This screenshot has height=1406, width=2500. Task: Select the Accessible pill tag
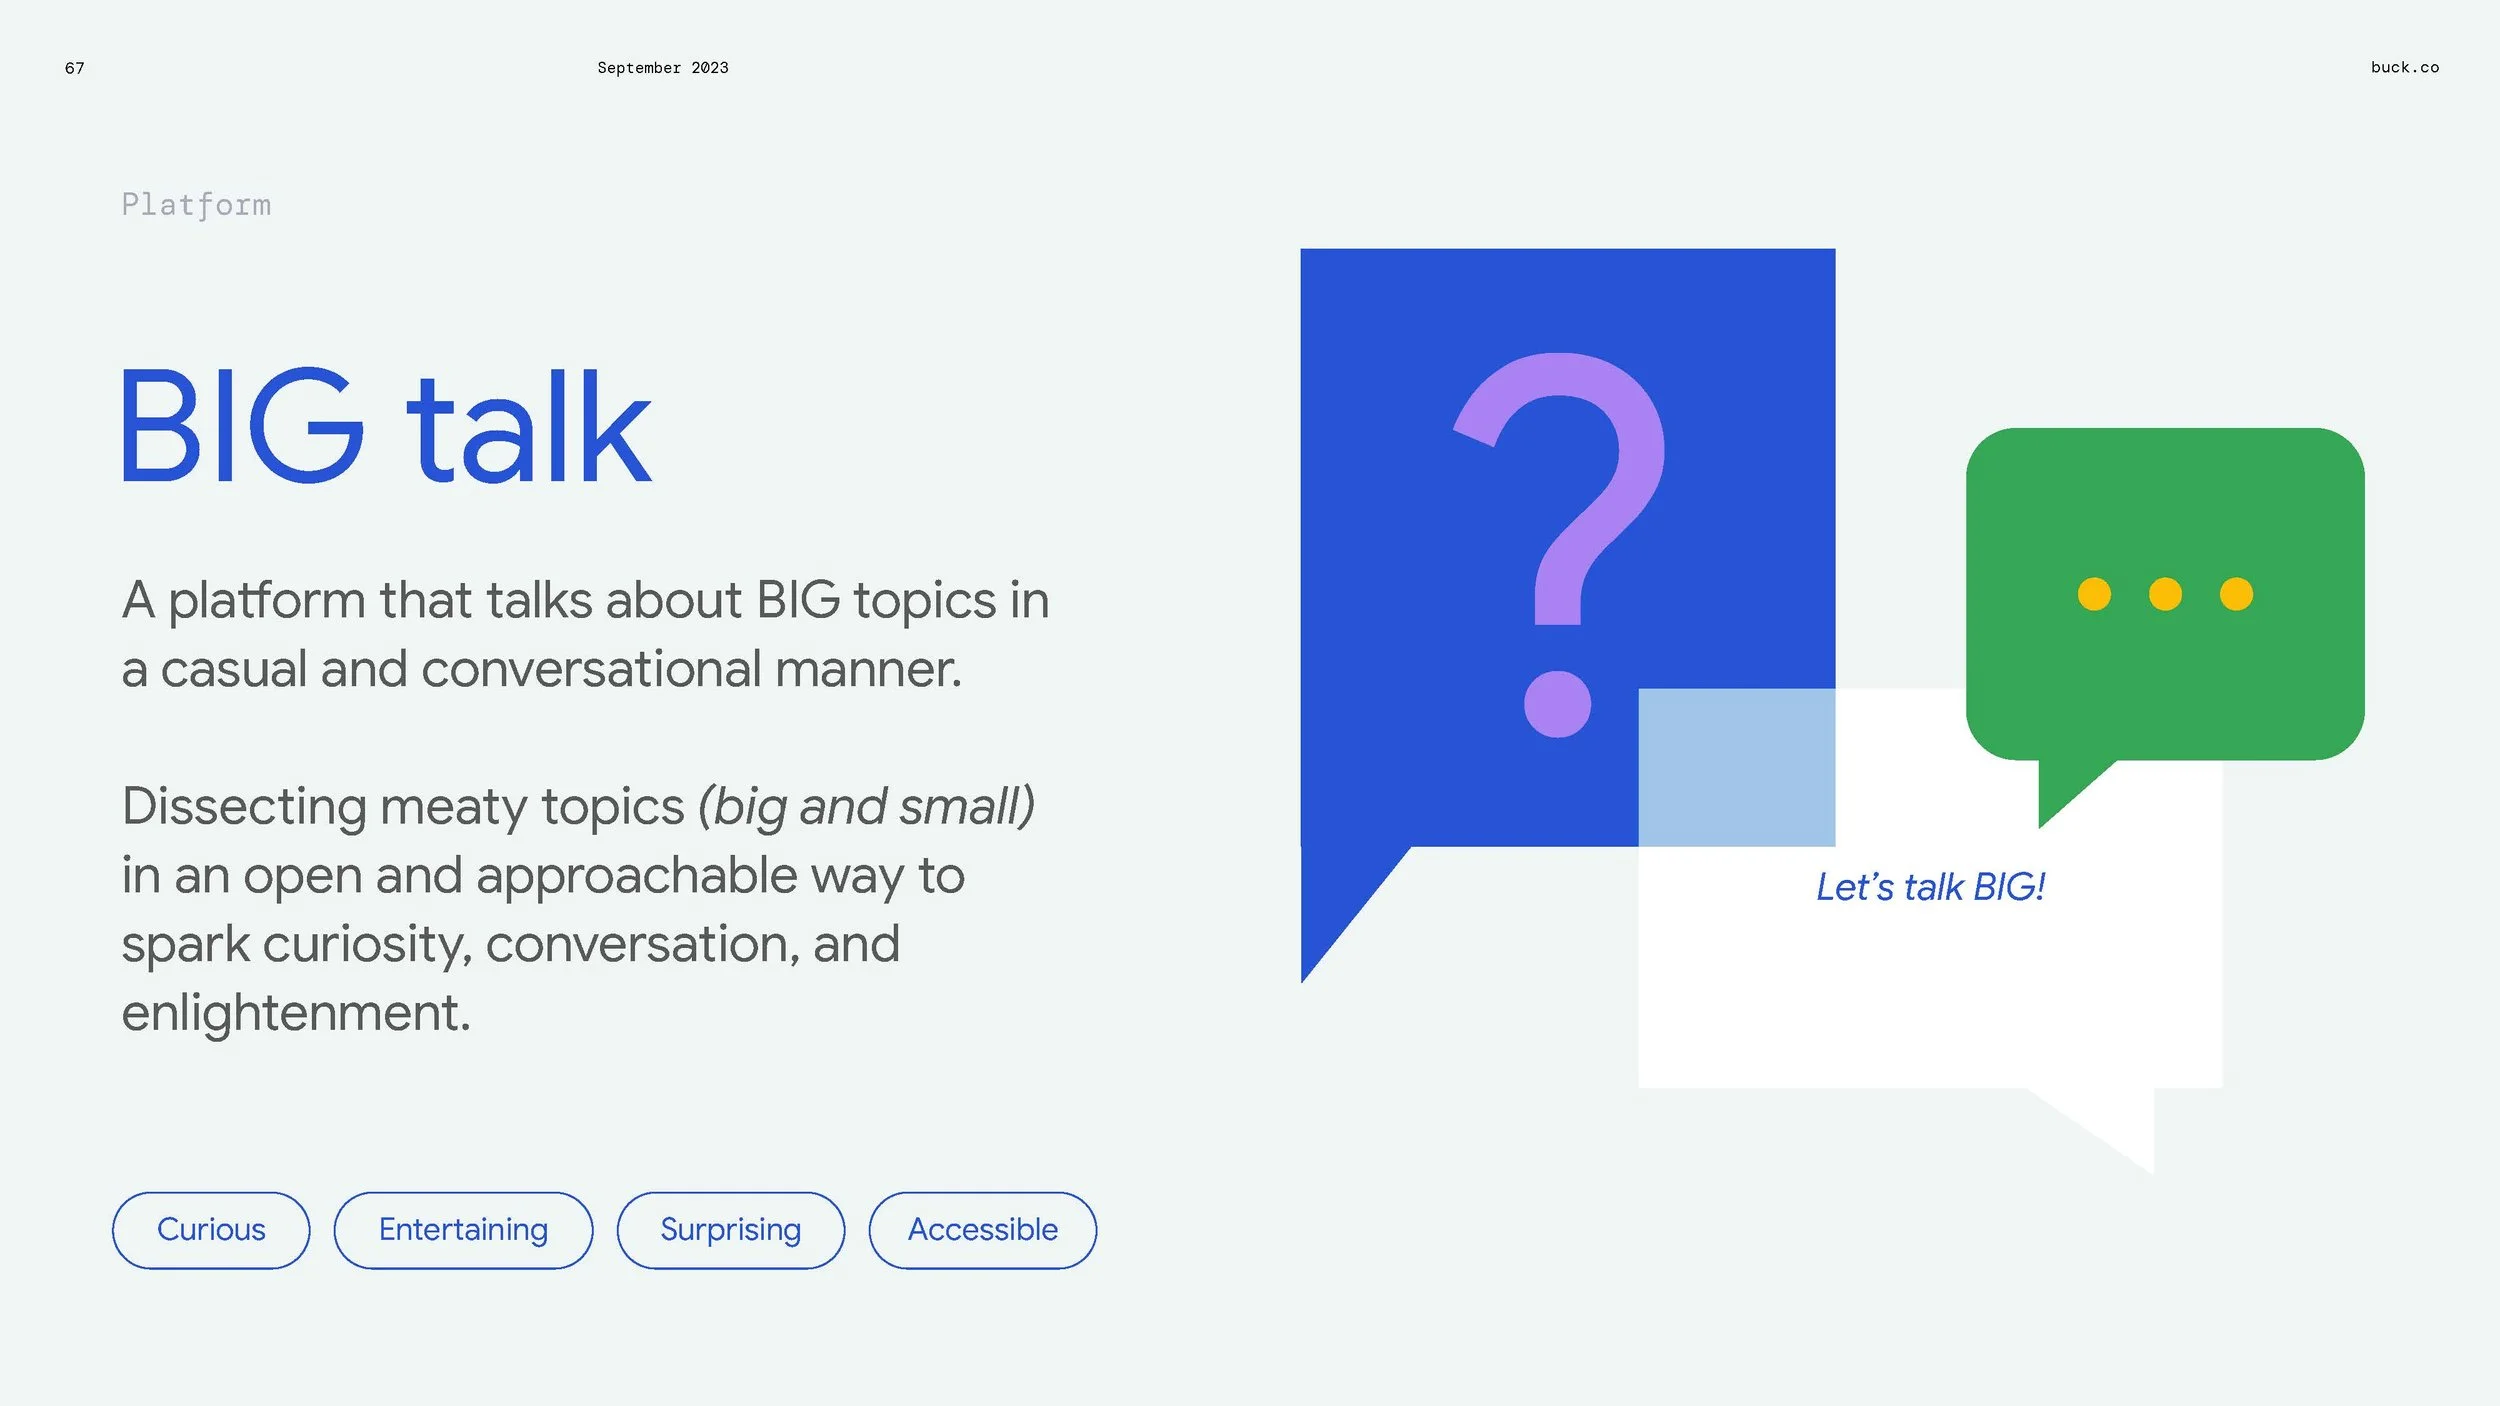tap(983, 1230)
